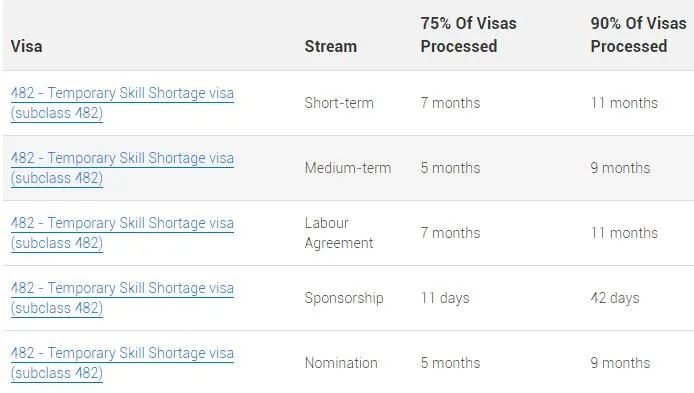This screenshot has width=694, height=393.
Task: Click the Stream column header
Action: point(331,46)
